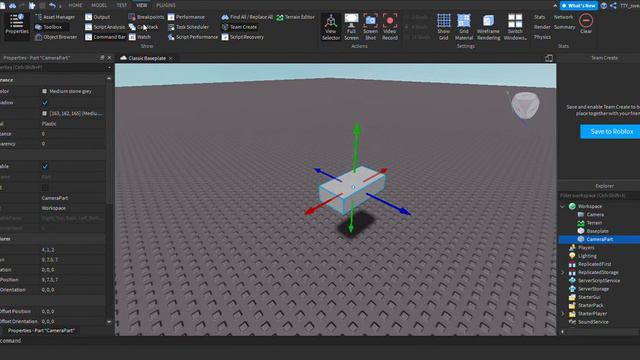The height and width of the screenshot is (360, 640).
Task: Toggle Wireframe Rendering
Action: point(488,27)
